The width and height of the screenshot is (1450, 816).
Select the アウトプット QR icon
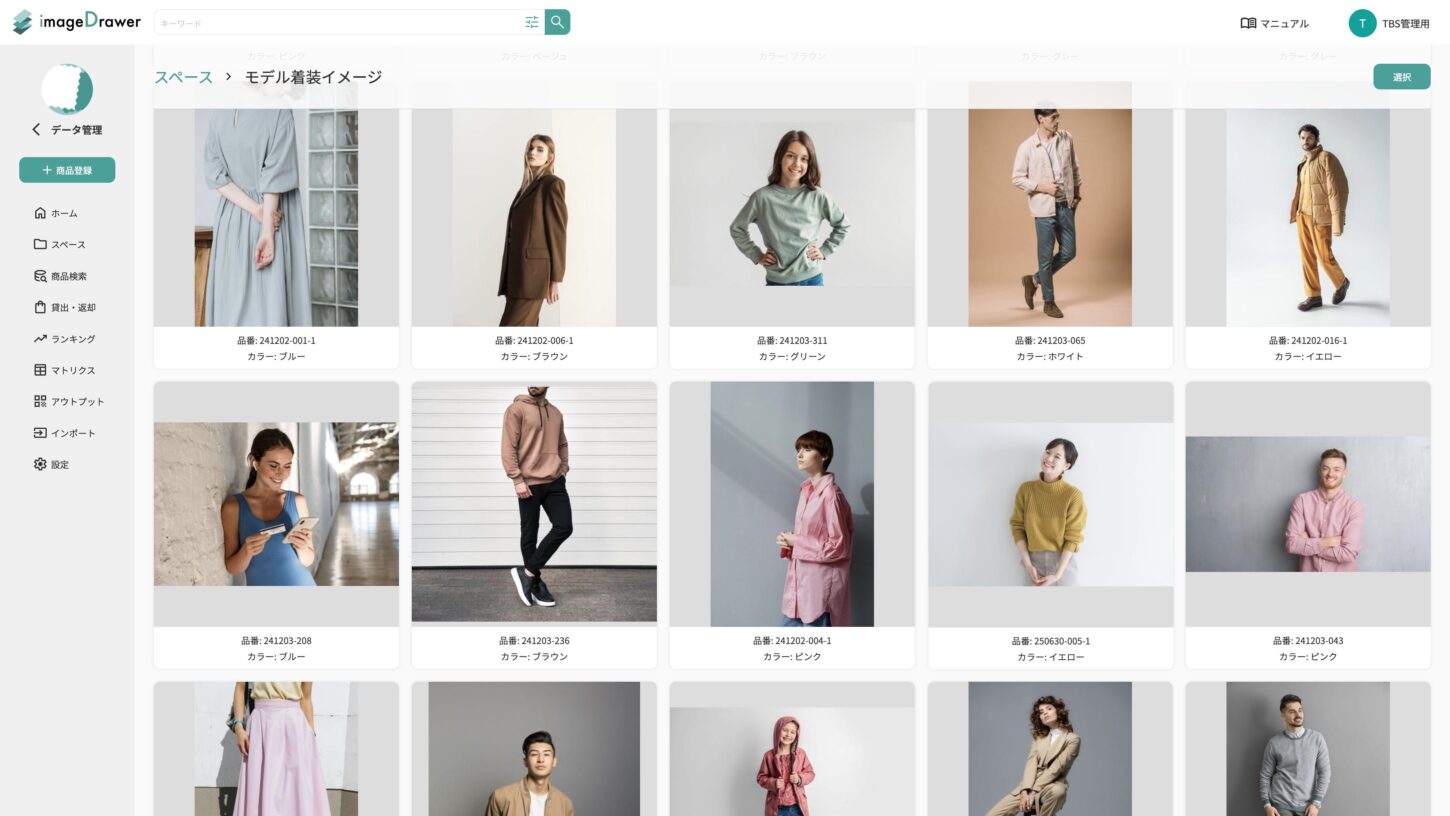click(x=40, y=401)
